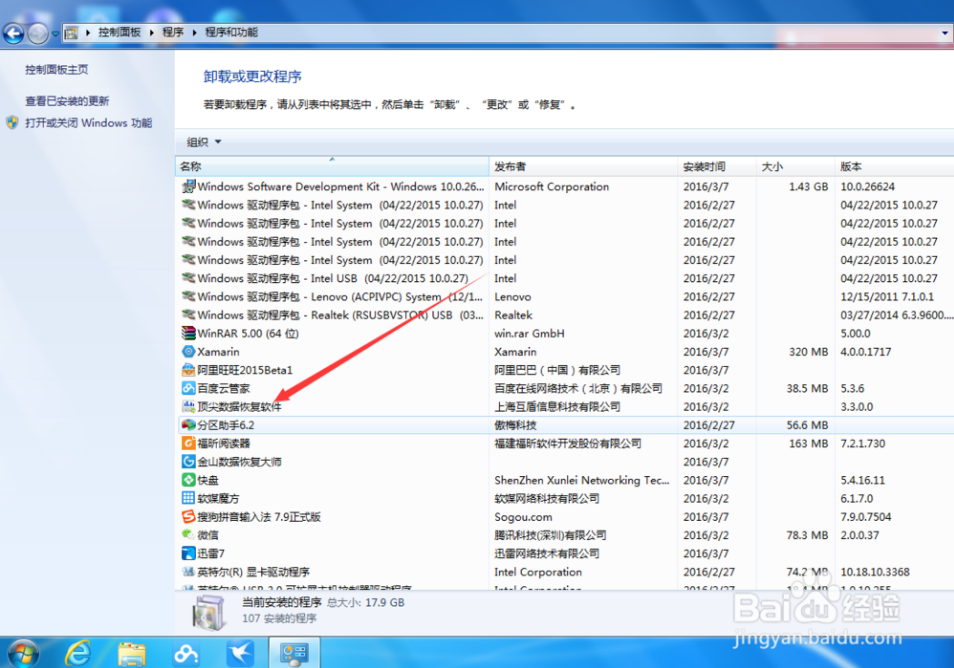
Task: Open the 控制面板主页 link
Action: [x=57, y=69]
